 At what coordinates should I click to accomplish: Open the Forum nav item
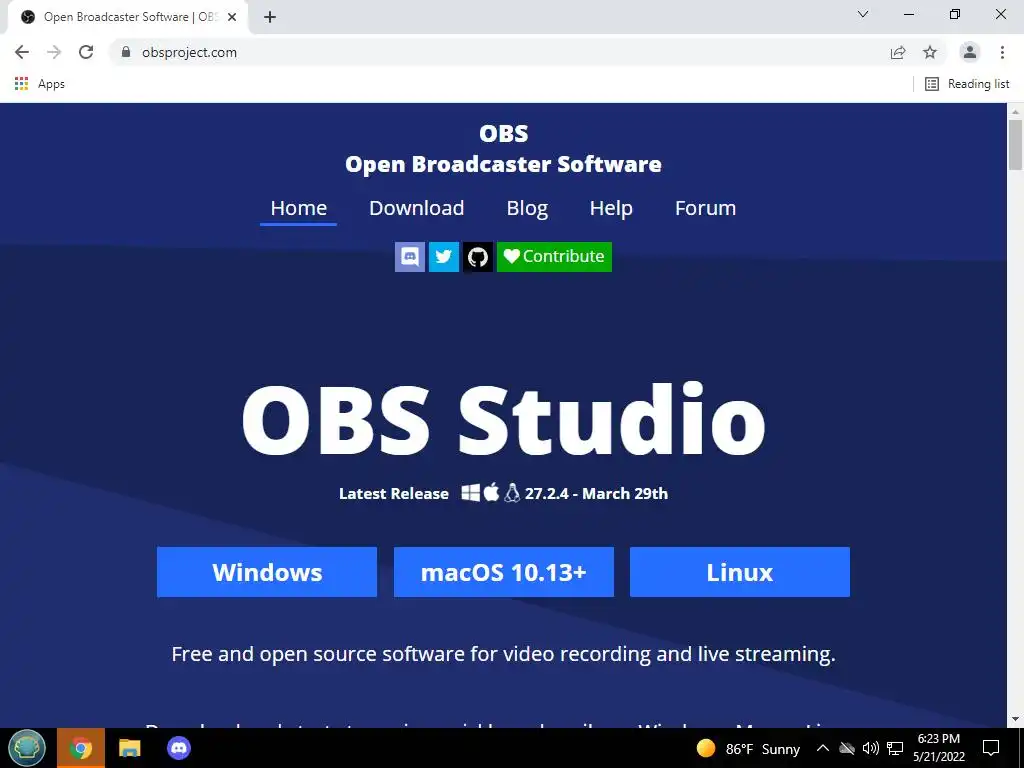tap(705, 208)
